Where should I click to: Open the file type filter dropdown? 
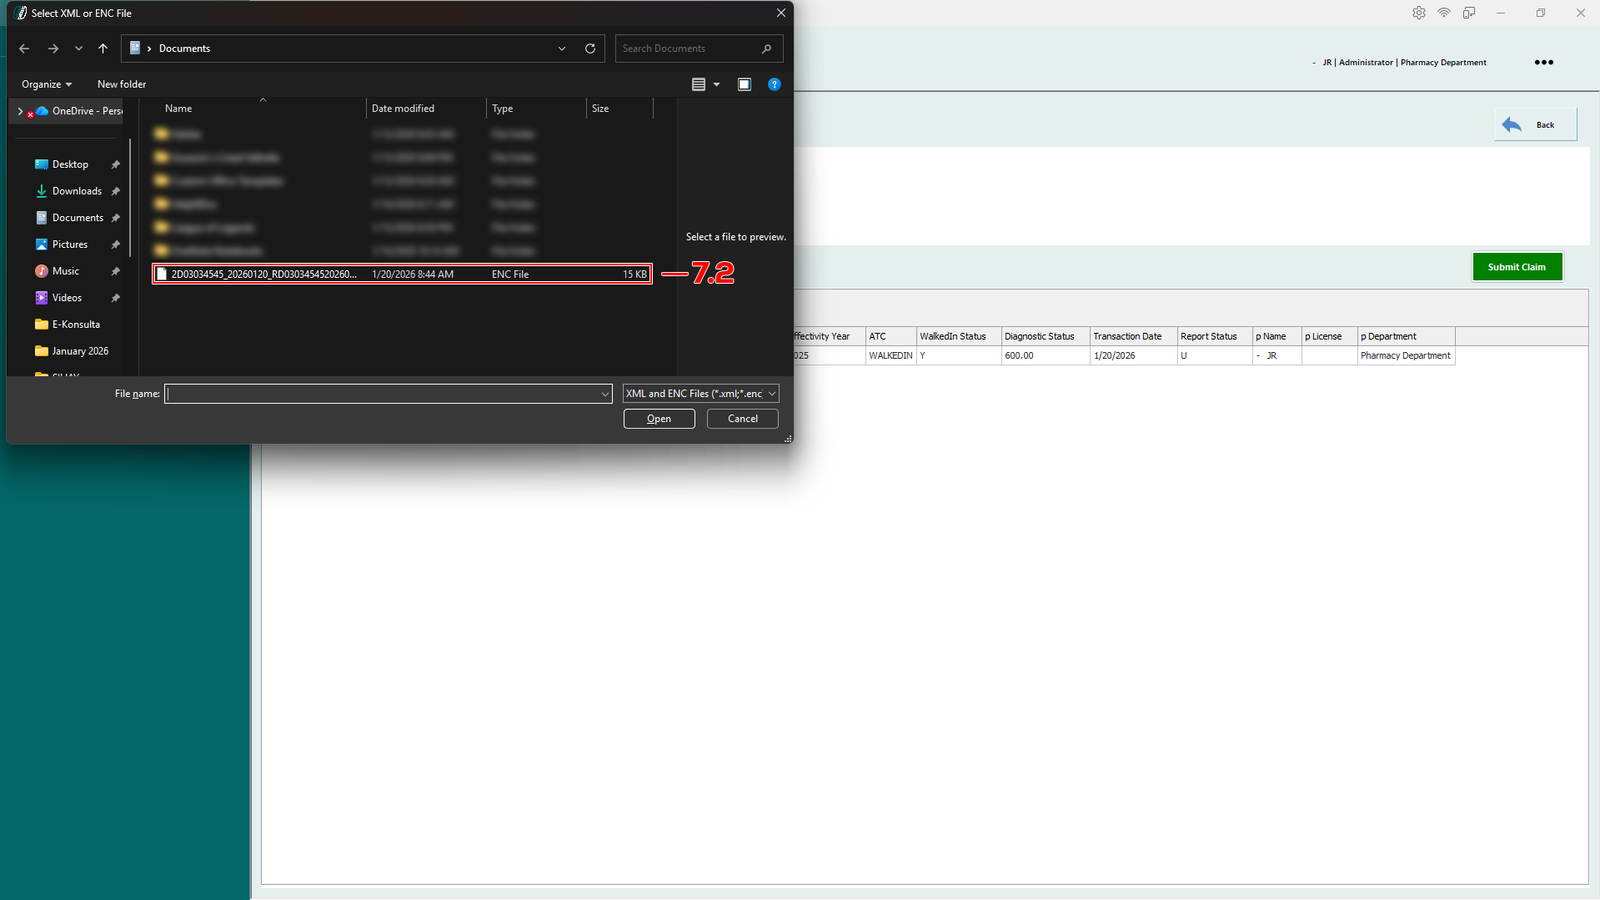pos(700,394)
